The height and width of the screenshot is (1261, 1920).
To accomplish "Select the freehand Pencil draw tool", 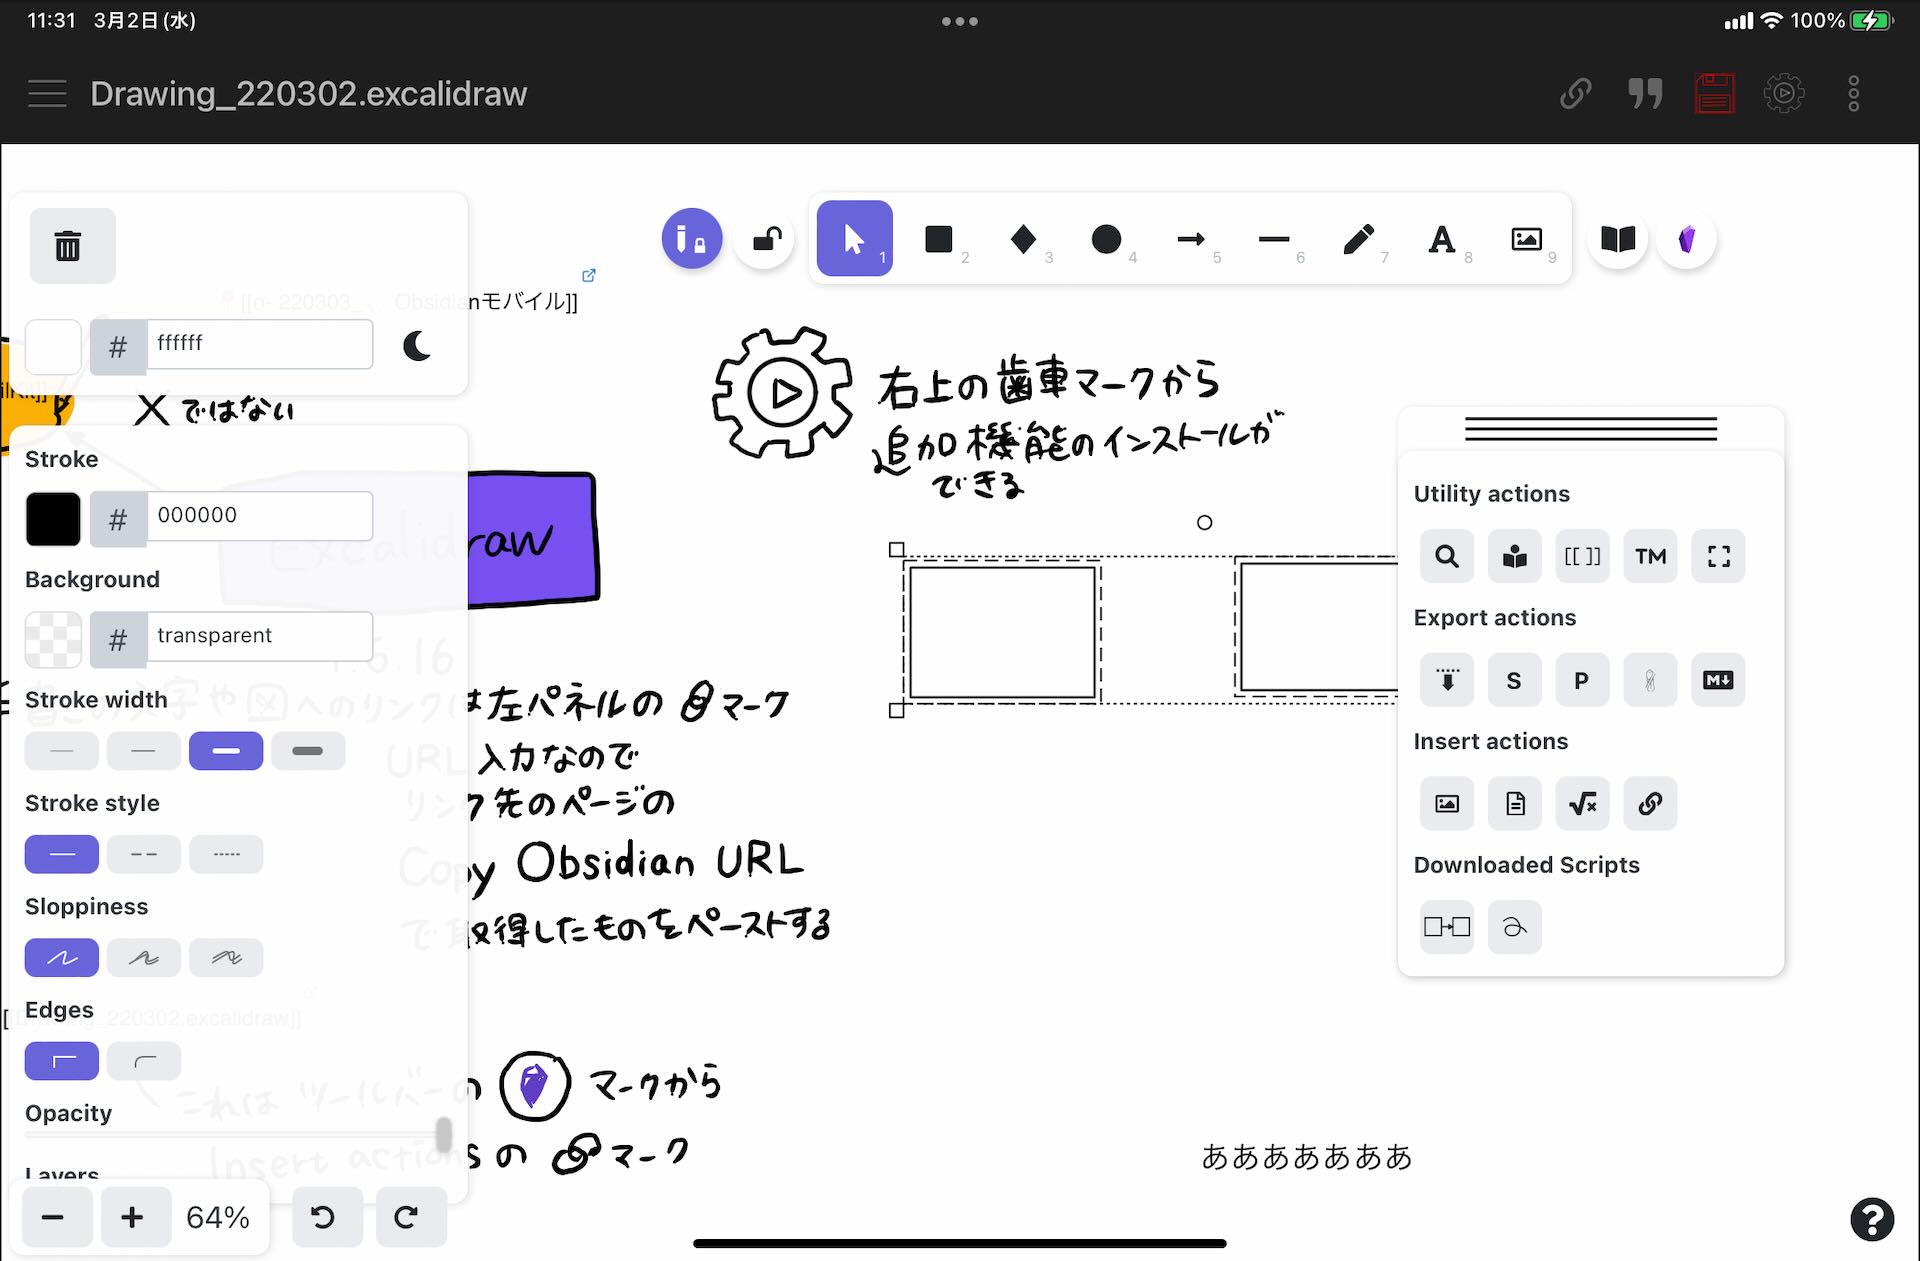I will (x=1358, y=239).
